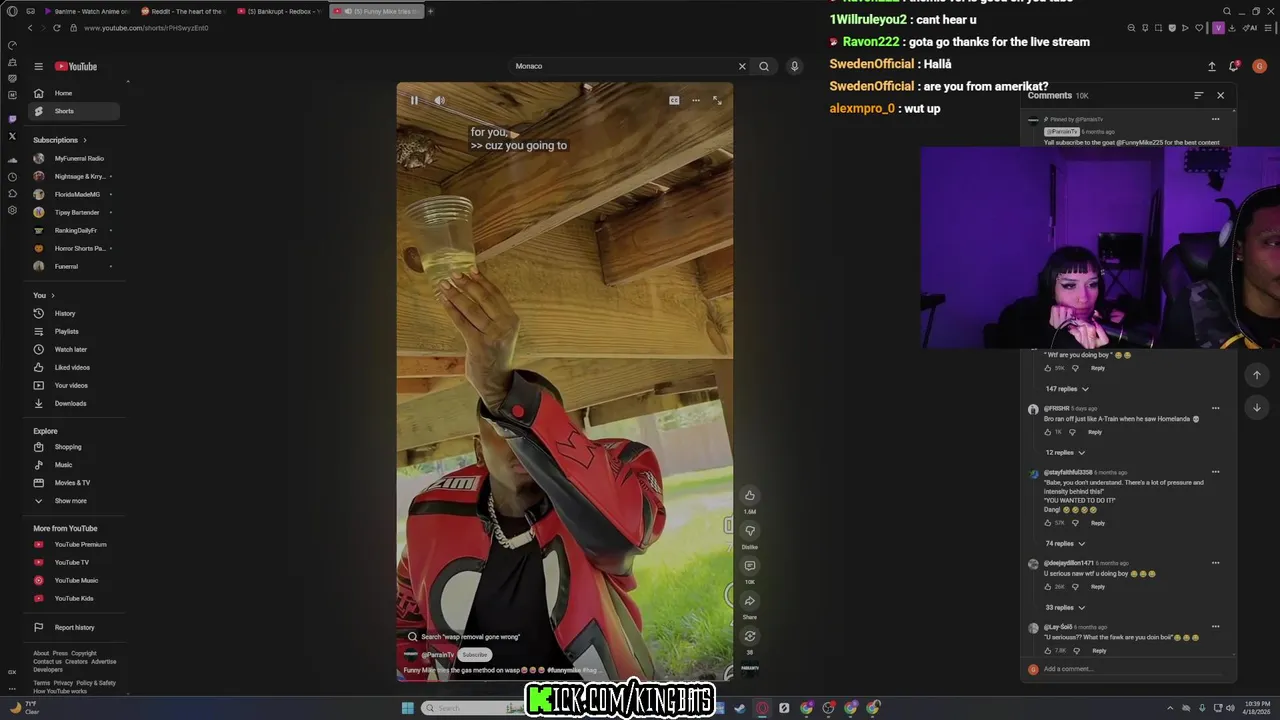The width and height of the screenshot is (1280, 720).
Task: Expand the 12 replies thread
Action: 1065,453
